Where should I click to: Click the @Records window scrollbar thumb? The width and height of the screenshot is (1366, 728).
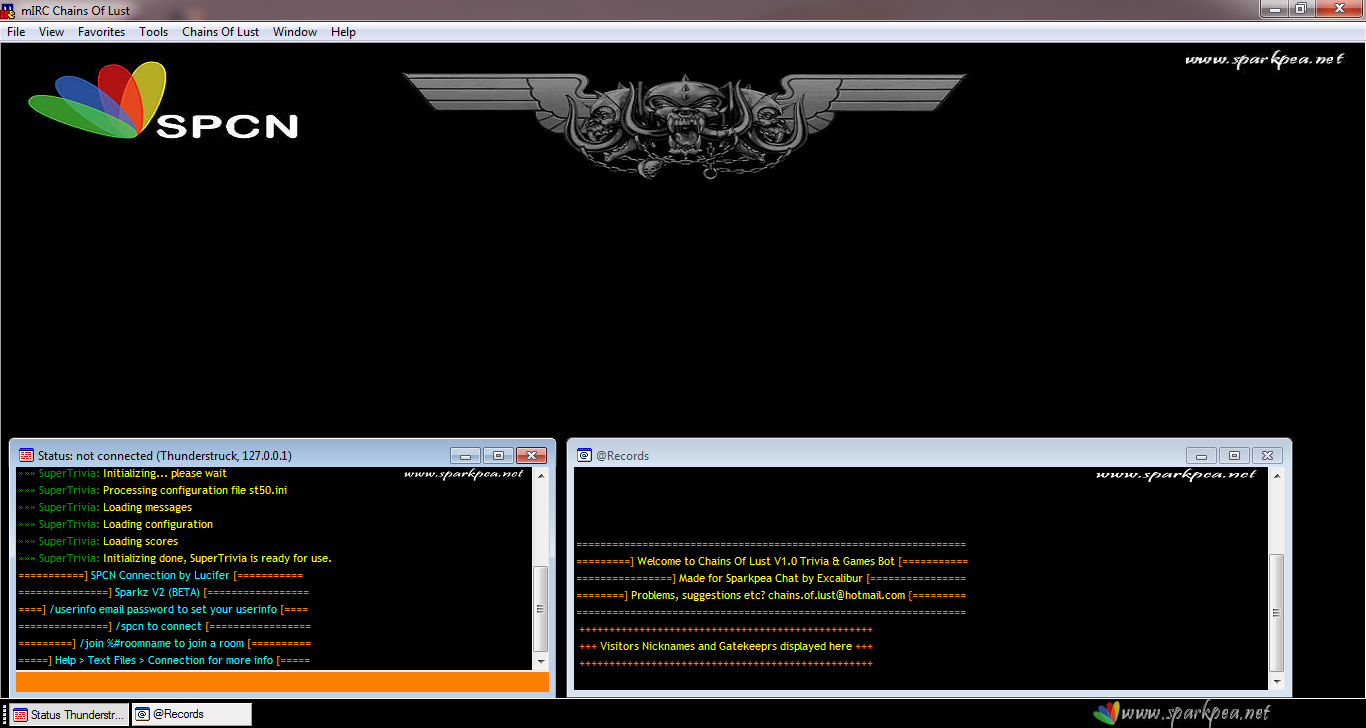pyautogui.click(x=1276, y=612)
